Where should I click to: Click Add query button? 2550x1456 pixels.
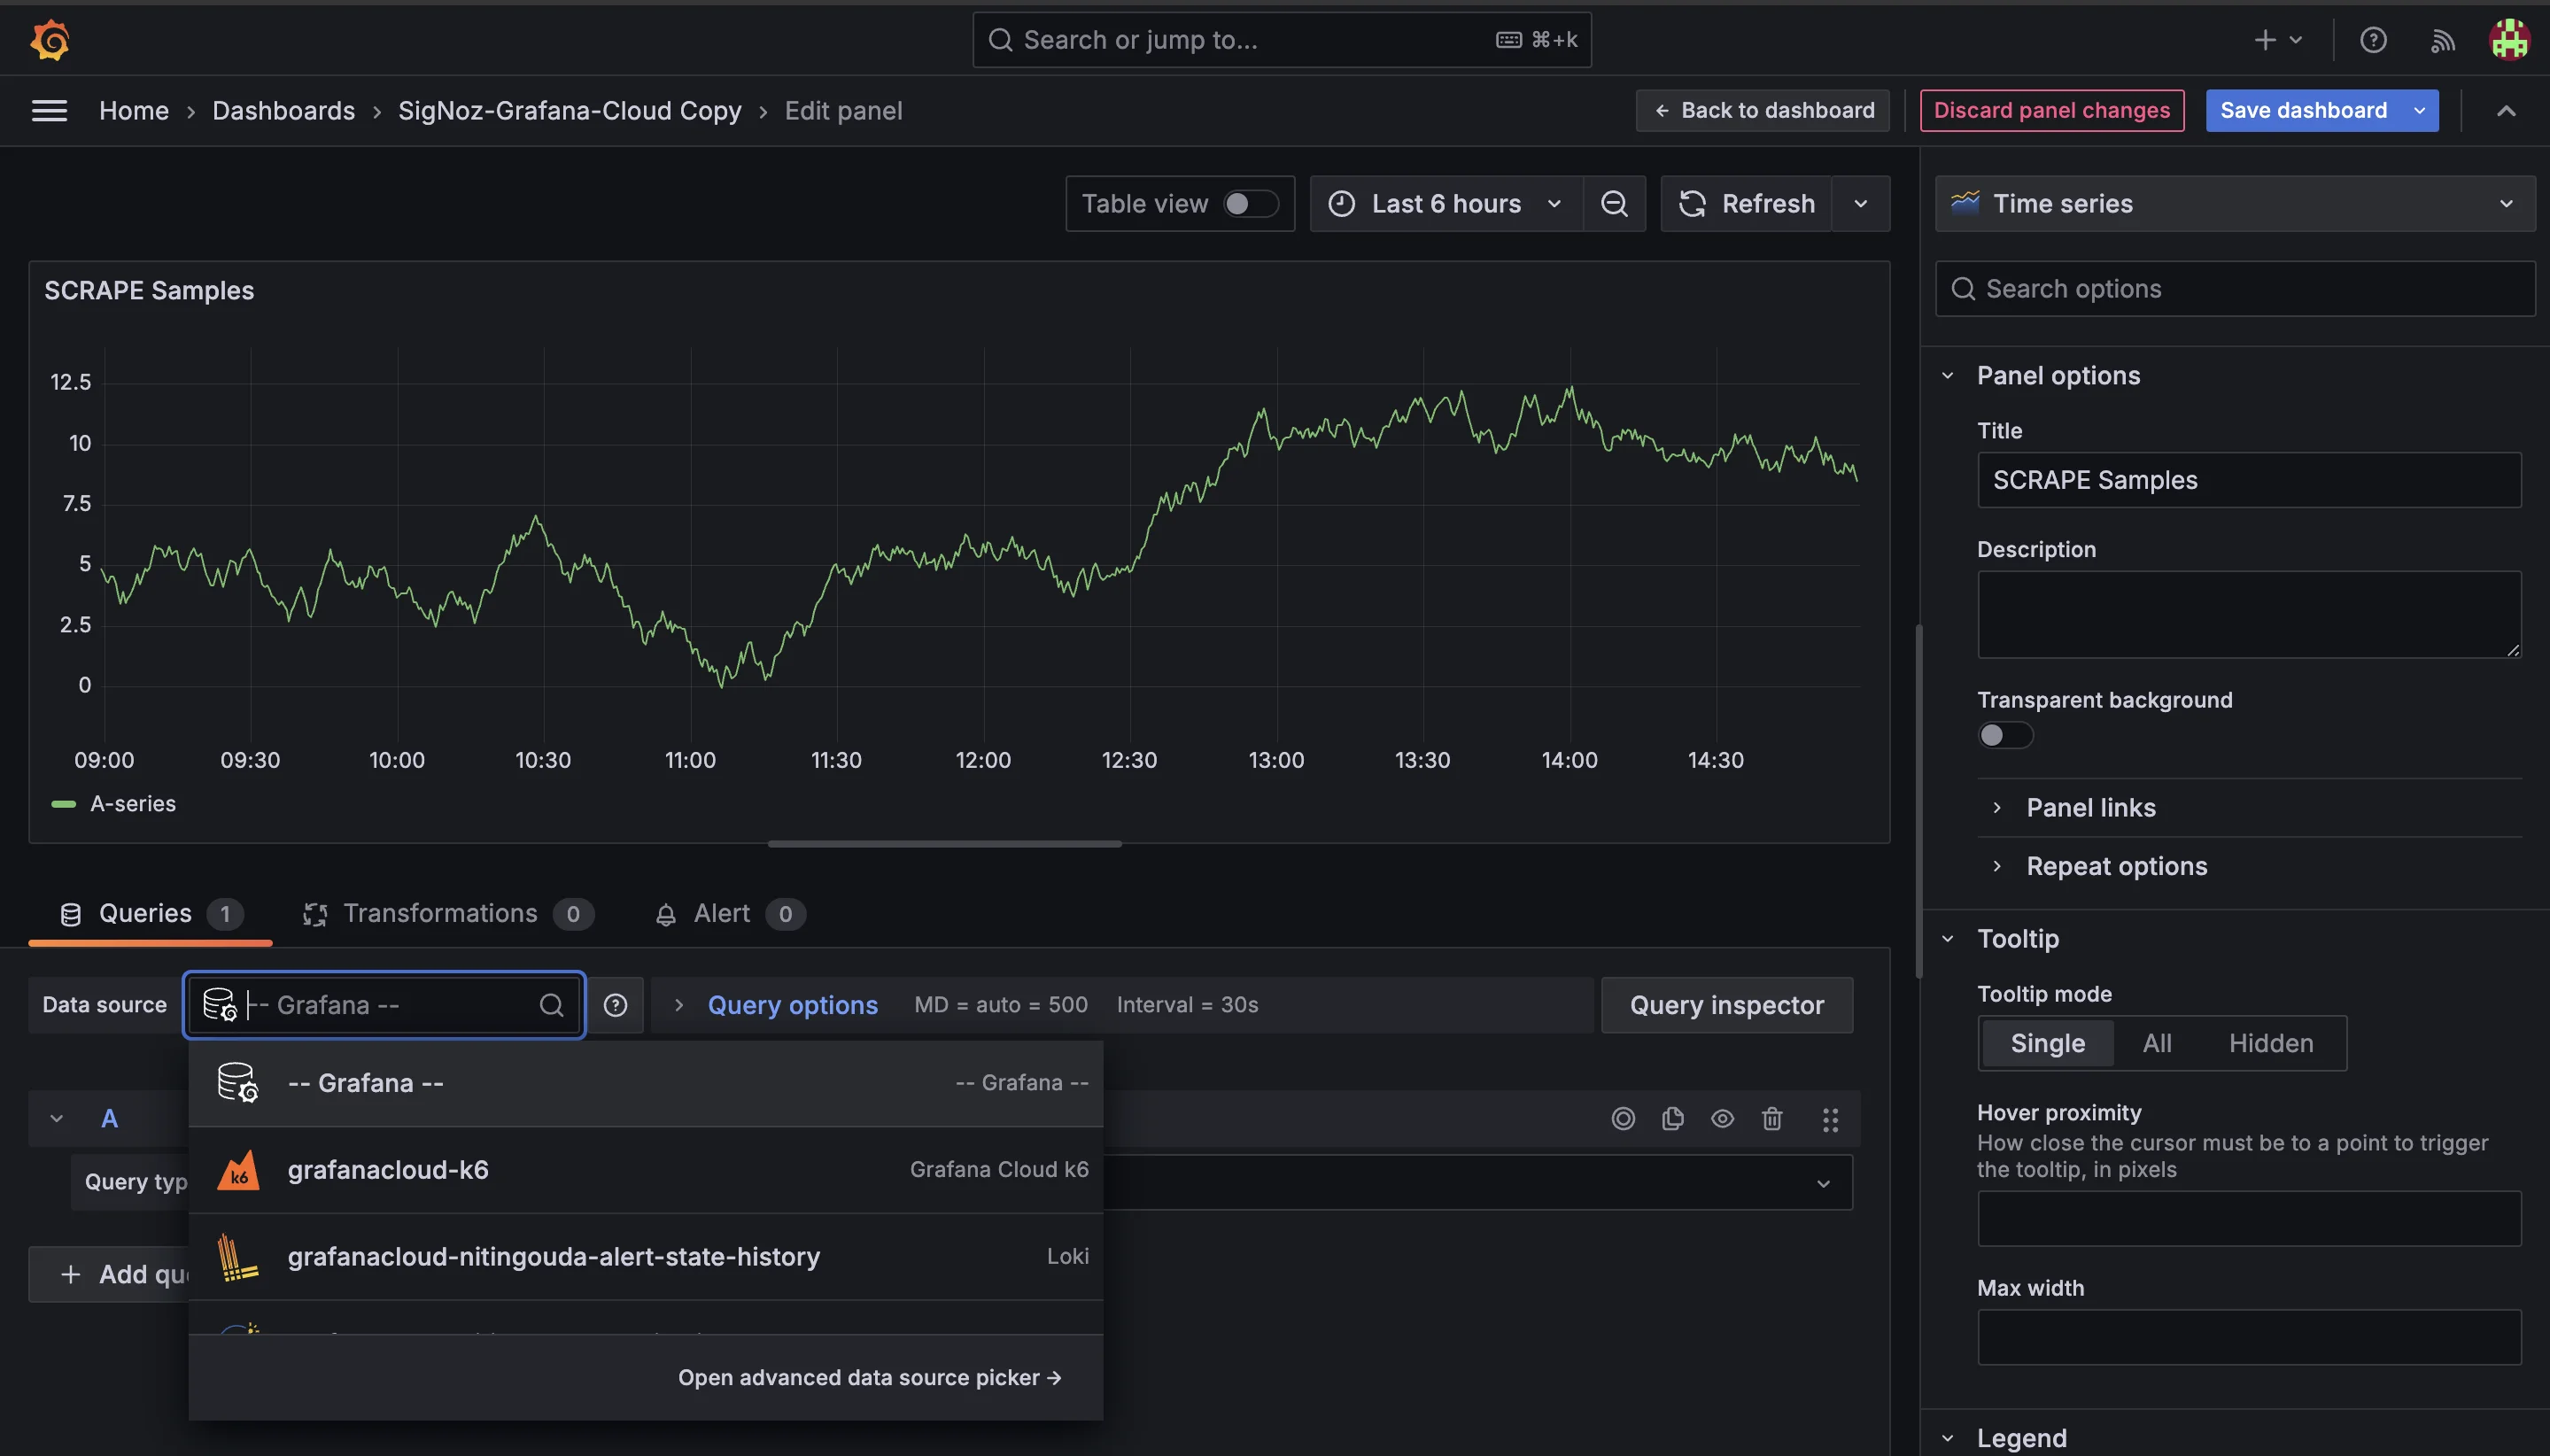(x=109, y=1275)
